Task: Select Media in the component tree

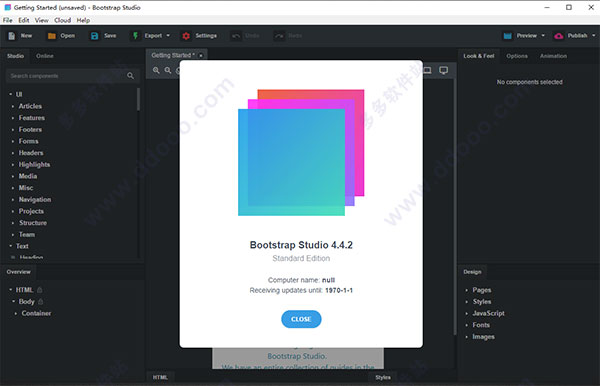Action: click(28, 176)
